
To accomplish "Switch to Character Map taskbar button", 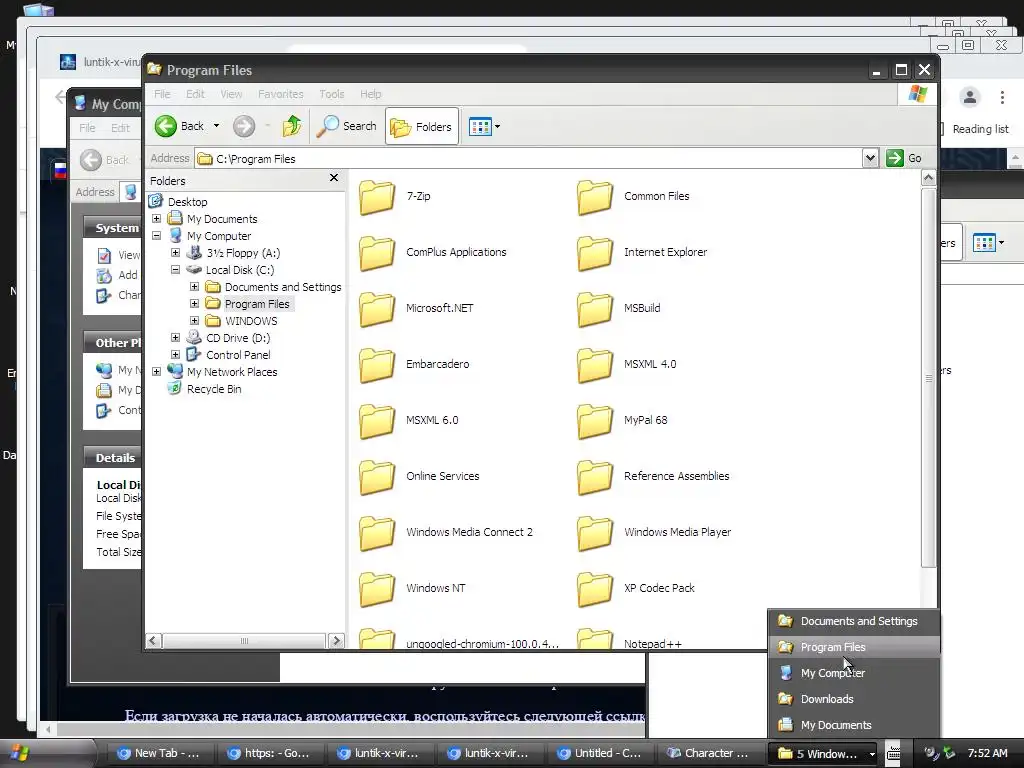I will click(710, 754).
